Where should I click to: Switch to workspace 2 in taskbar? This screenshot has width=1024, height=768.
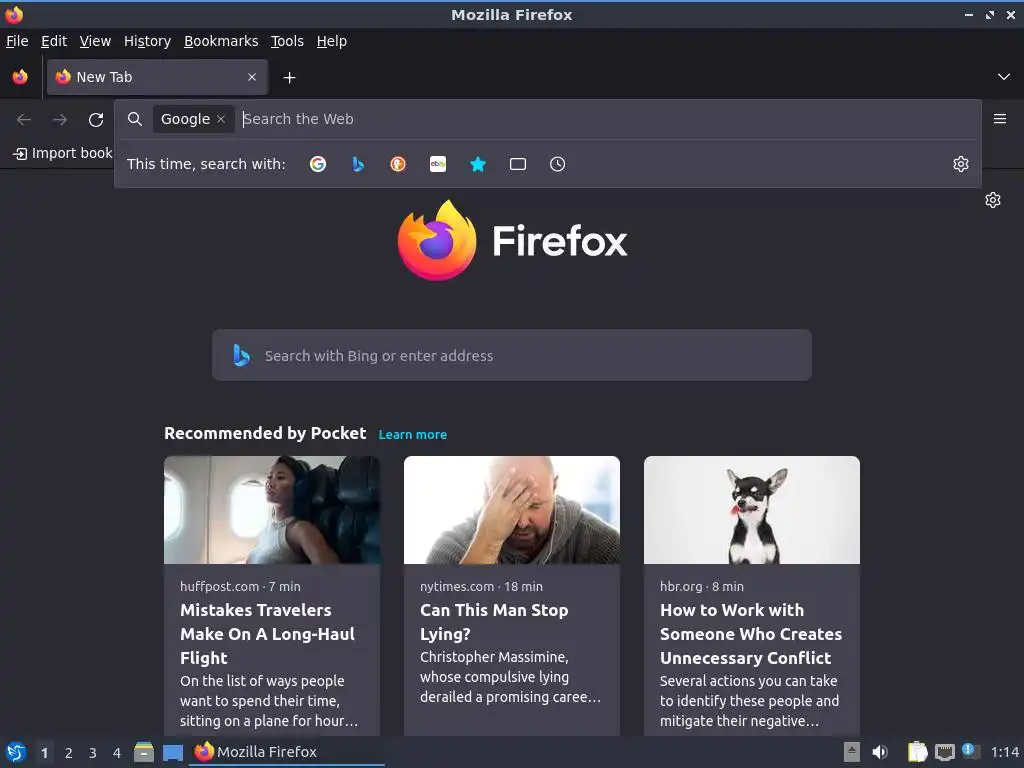click(69, 753)
